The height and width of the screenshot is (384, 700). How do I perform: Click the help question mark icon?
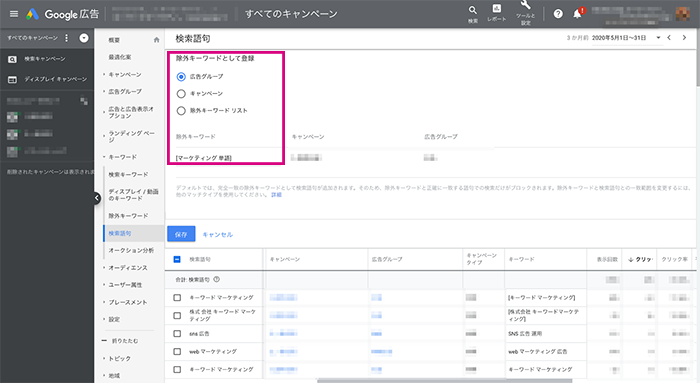(558, 14)
